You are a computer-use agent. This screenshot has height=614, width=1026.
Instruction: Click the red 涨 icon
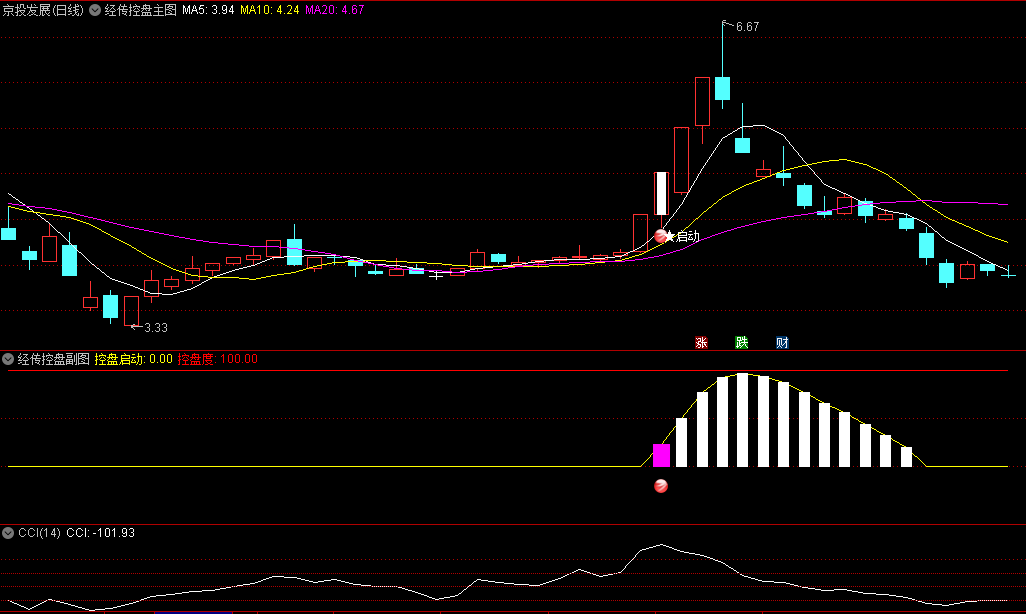[701, 342]
